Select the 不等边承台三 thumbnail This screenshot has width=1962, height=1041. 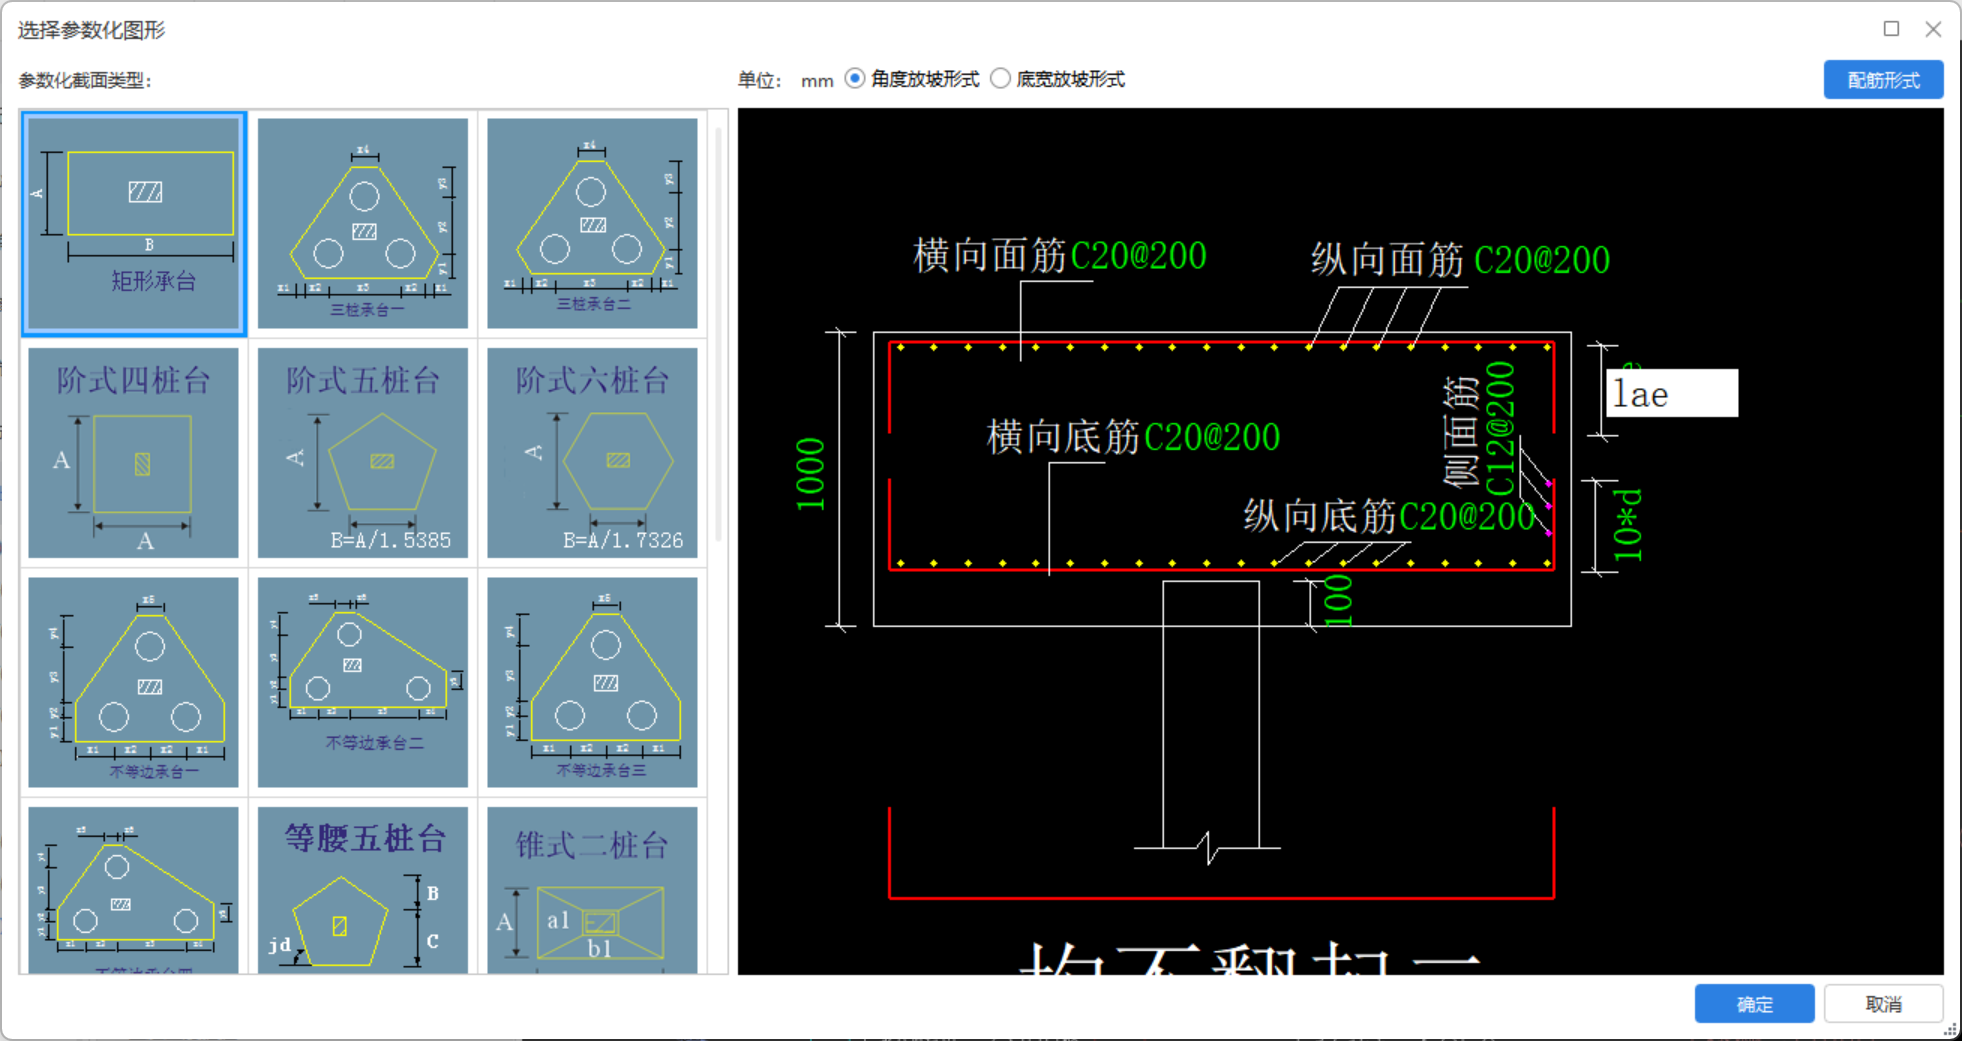coord(592,682)
